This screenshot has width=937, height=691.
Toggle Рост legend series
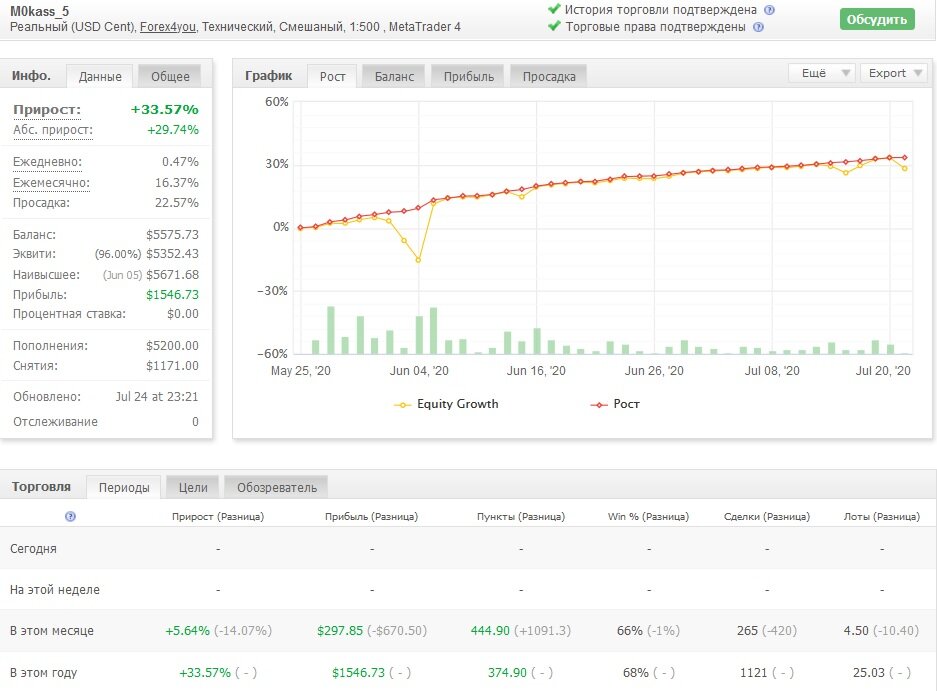[615, 404]
